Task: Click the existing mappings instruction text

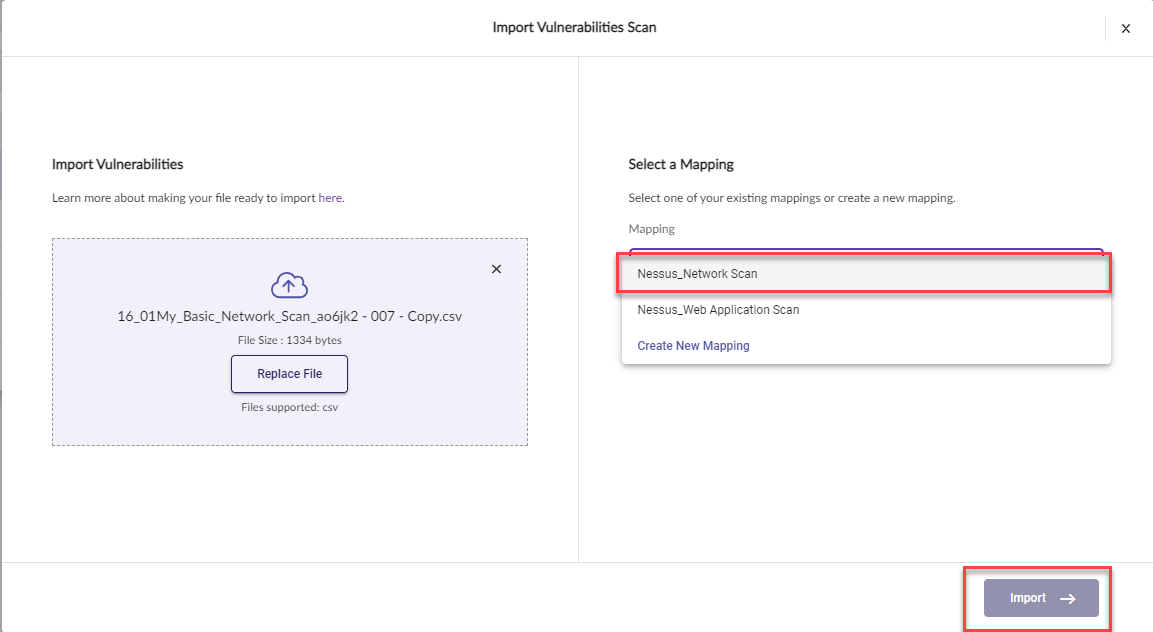Action: coord(791,198)
